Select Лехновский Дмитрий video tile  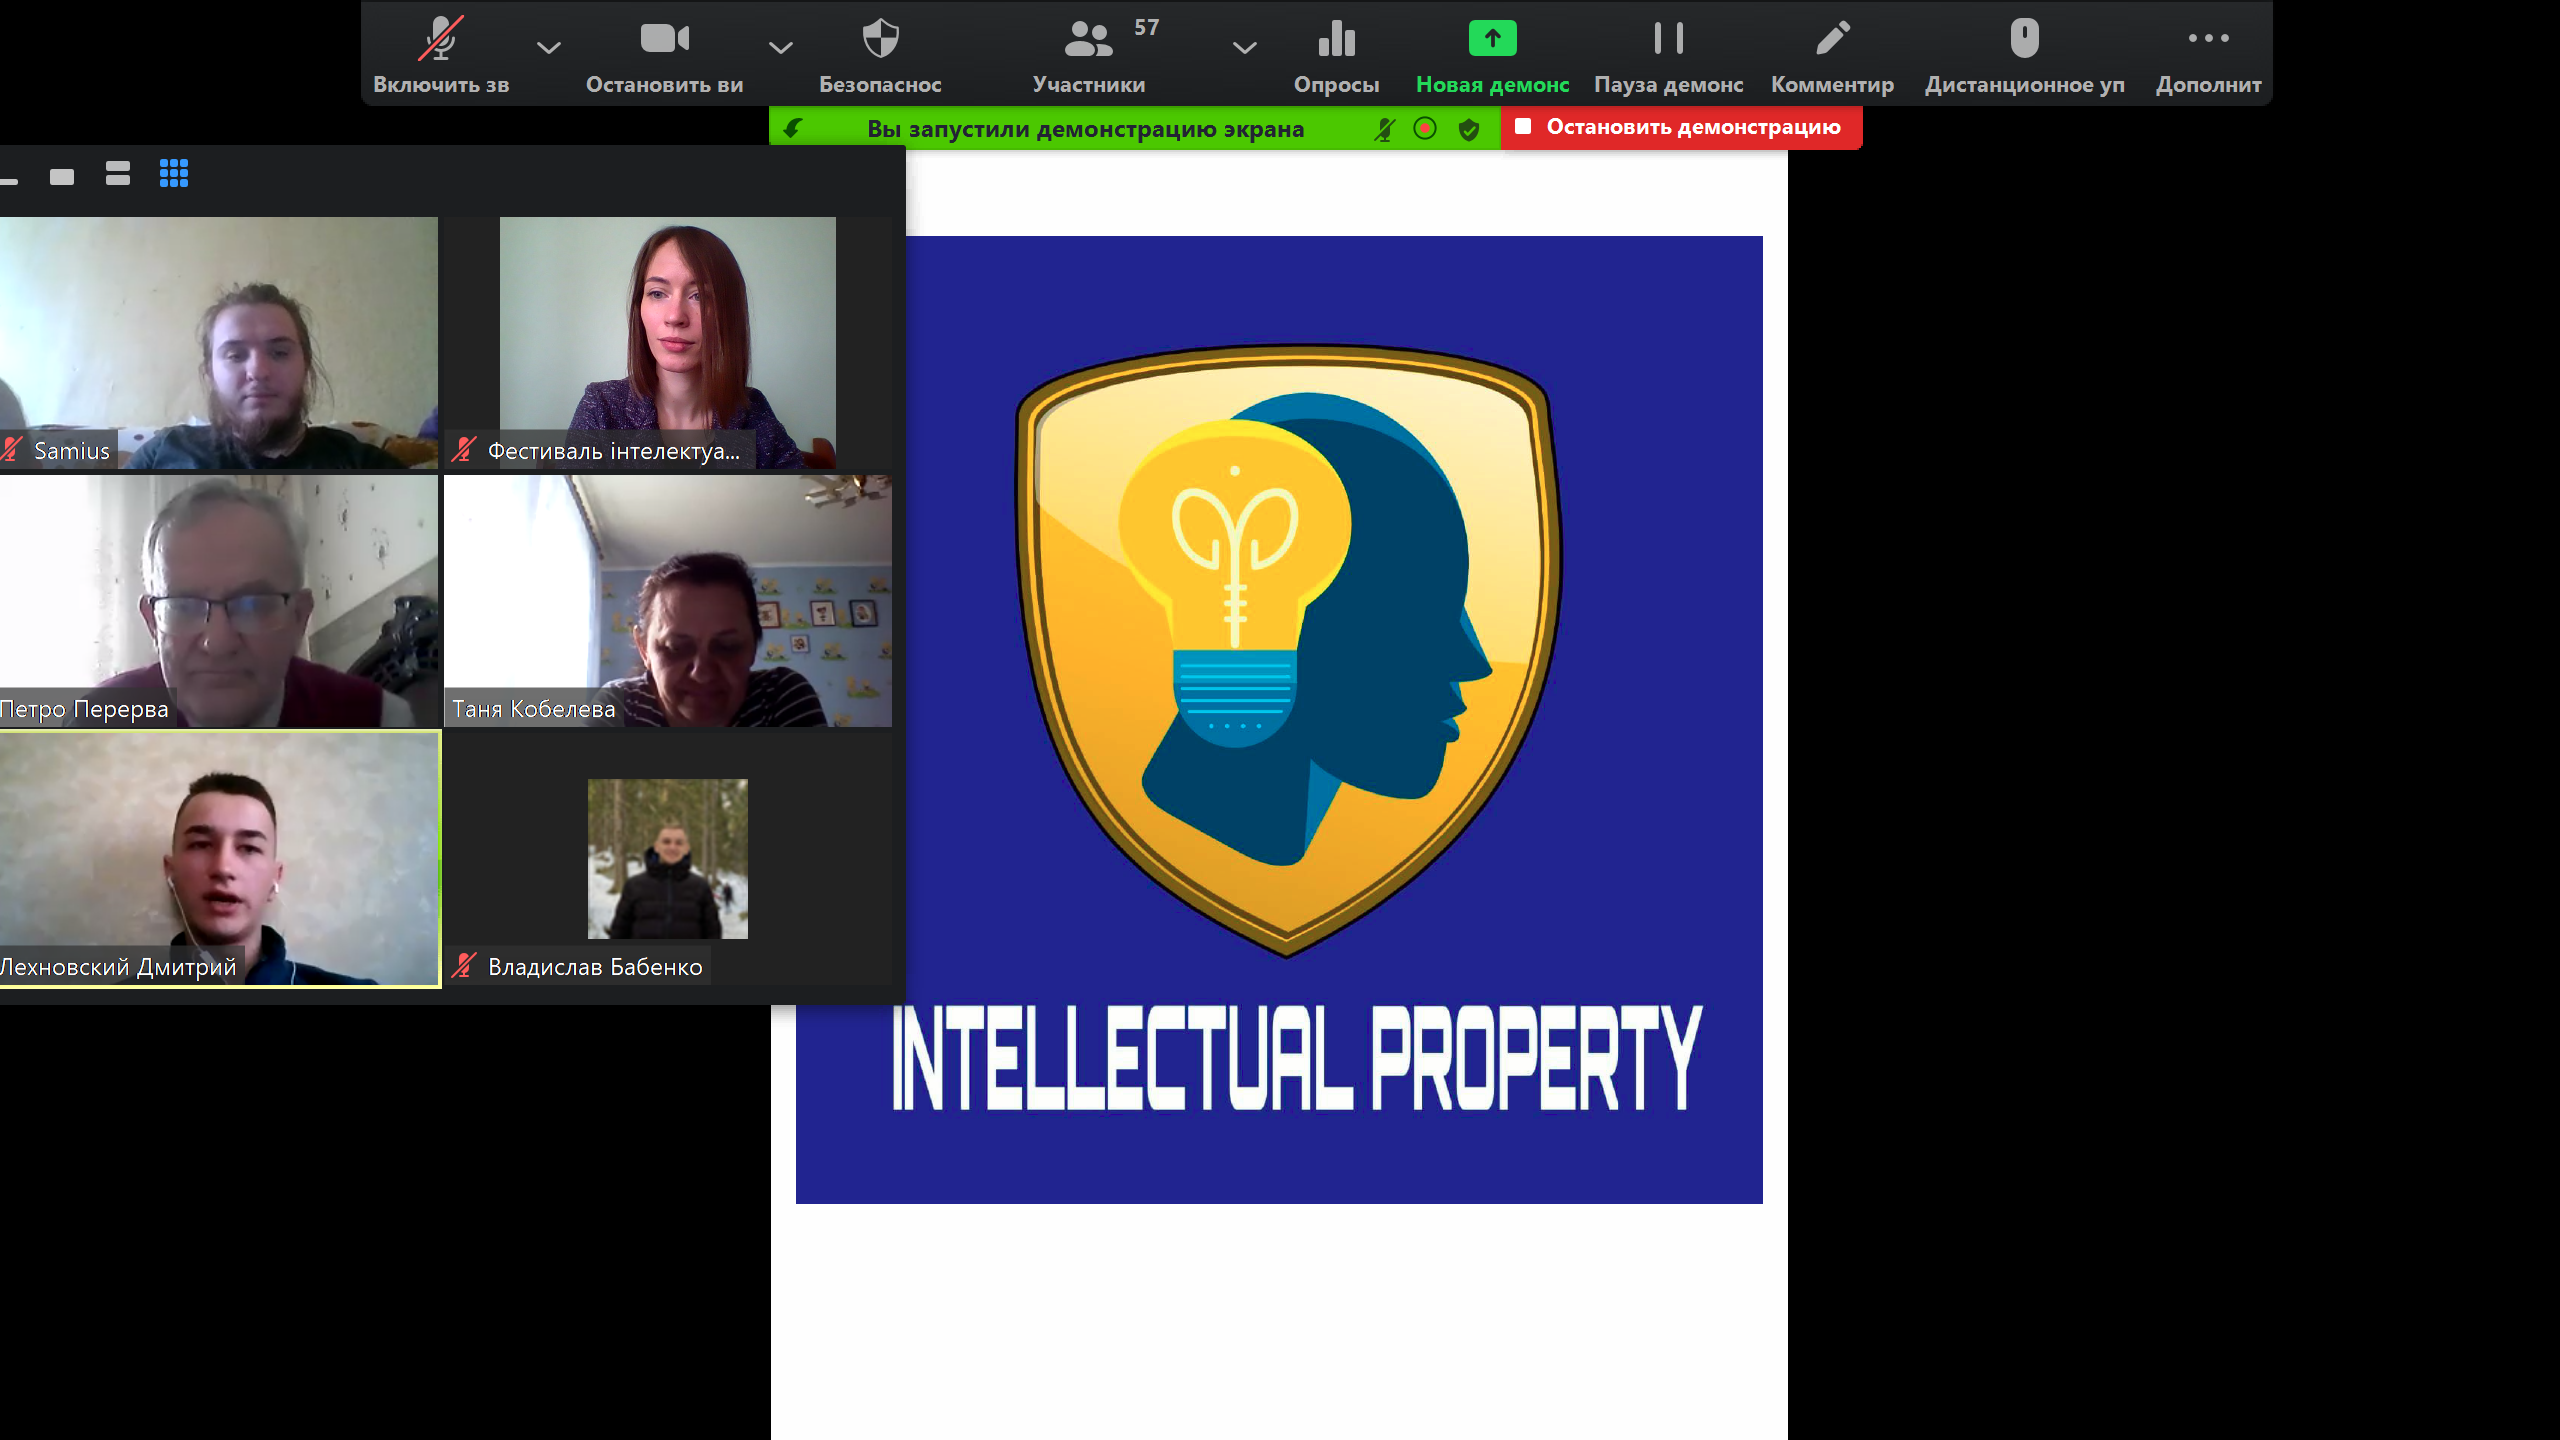point(219,859)
